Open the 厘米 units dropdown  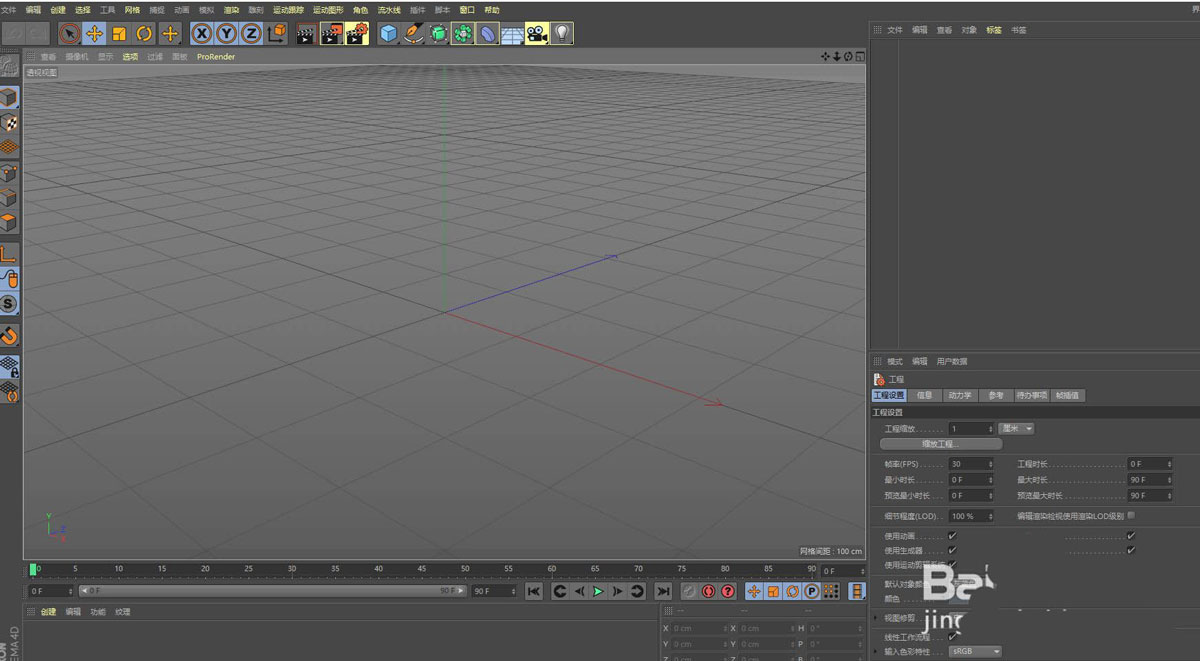[x=1016, y=428]
